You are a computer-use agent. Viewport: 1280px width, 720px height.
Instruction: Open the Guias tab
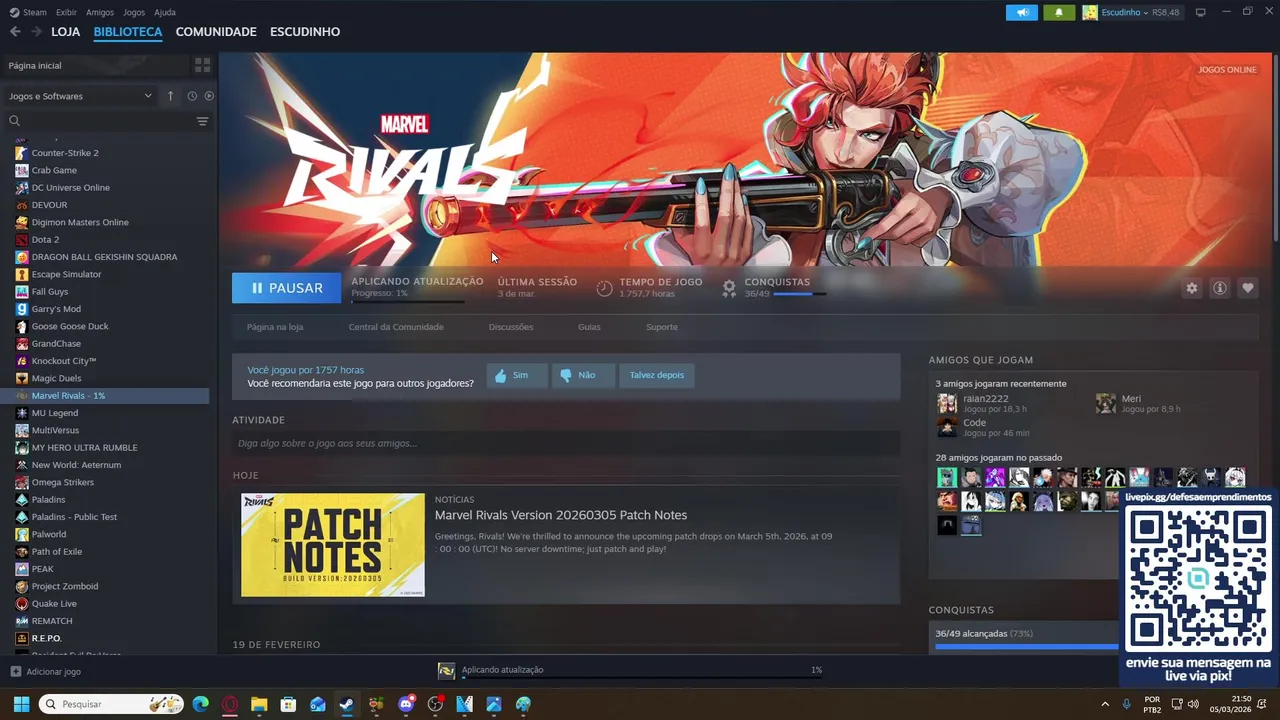pos(589,327)
